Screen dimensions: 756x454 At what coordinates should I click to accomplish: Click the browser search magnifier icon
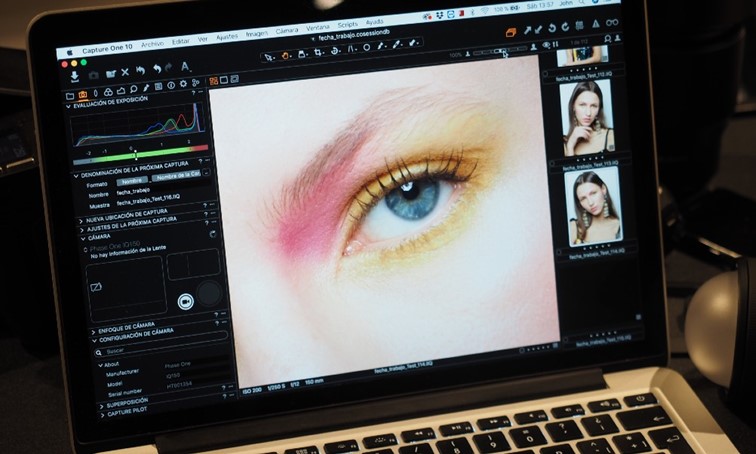(x=608, y=38)
